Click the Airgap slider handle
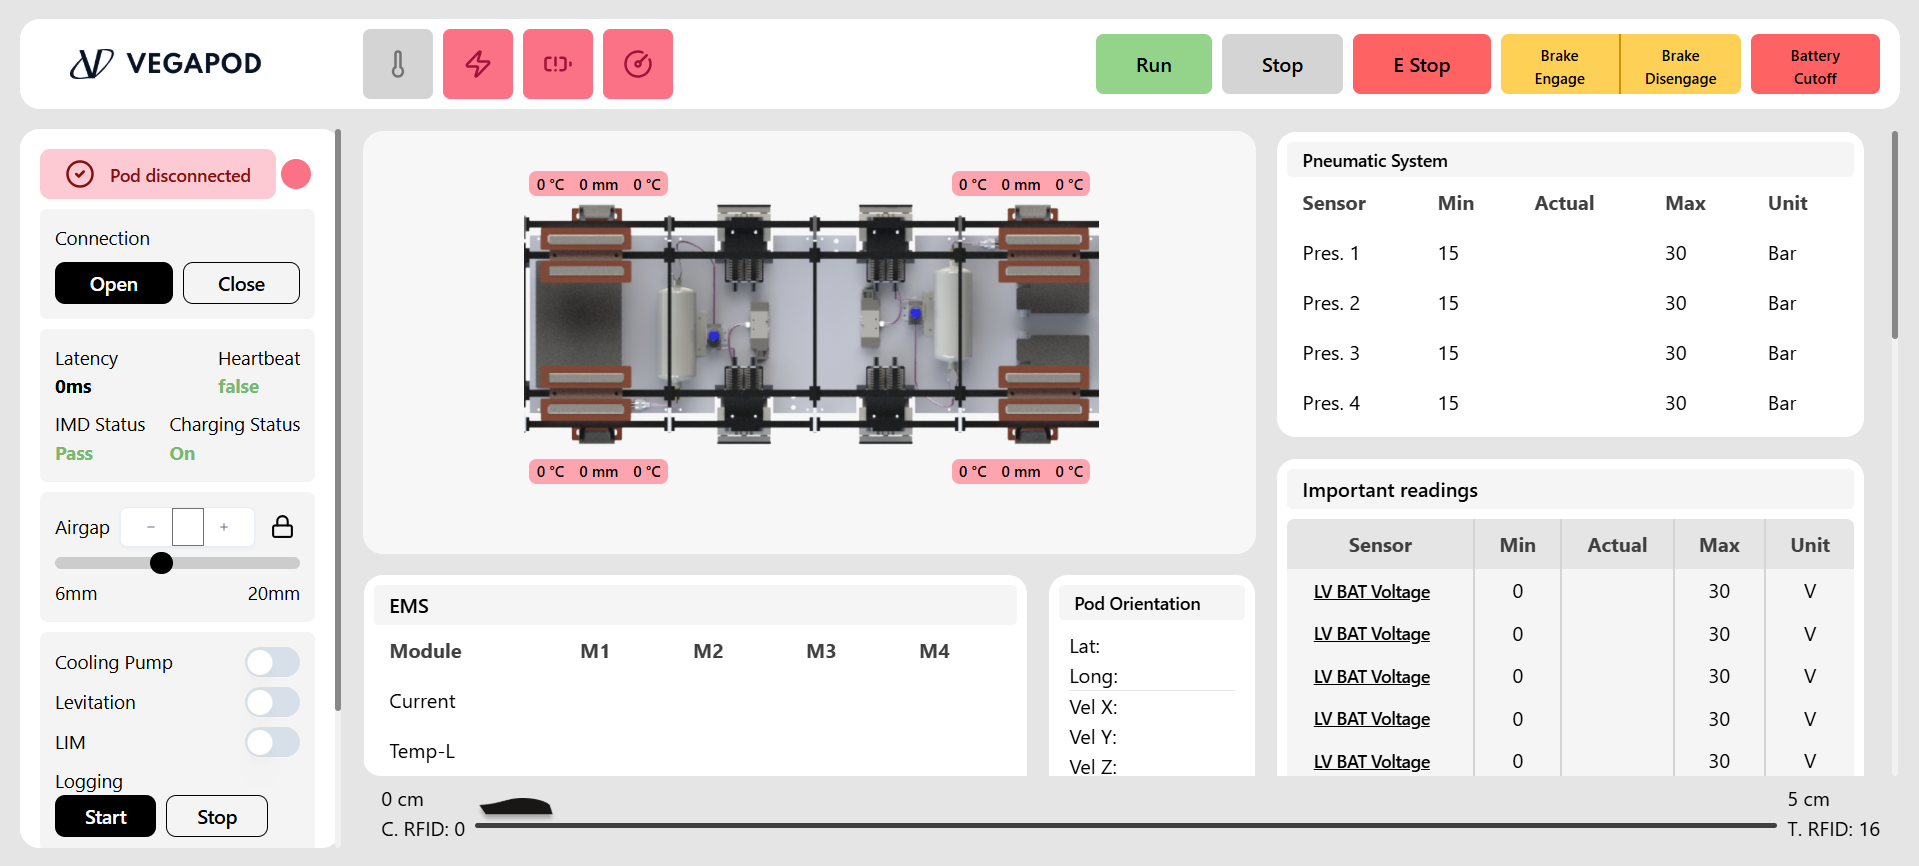The image size is (1919, 866). point(161,563)
